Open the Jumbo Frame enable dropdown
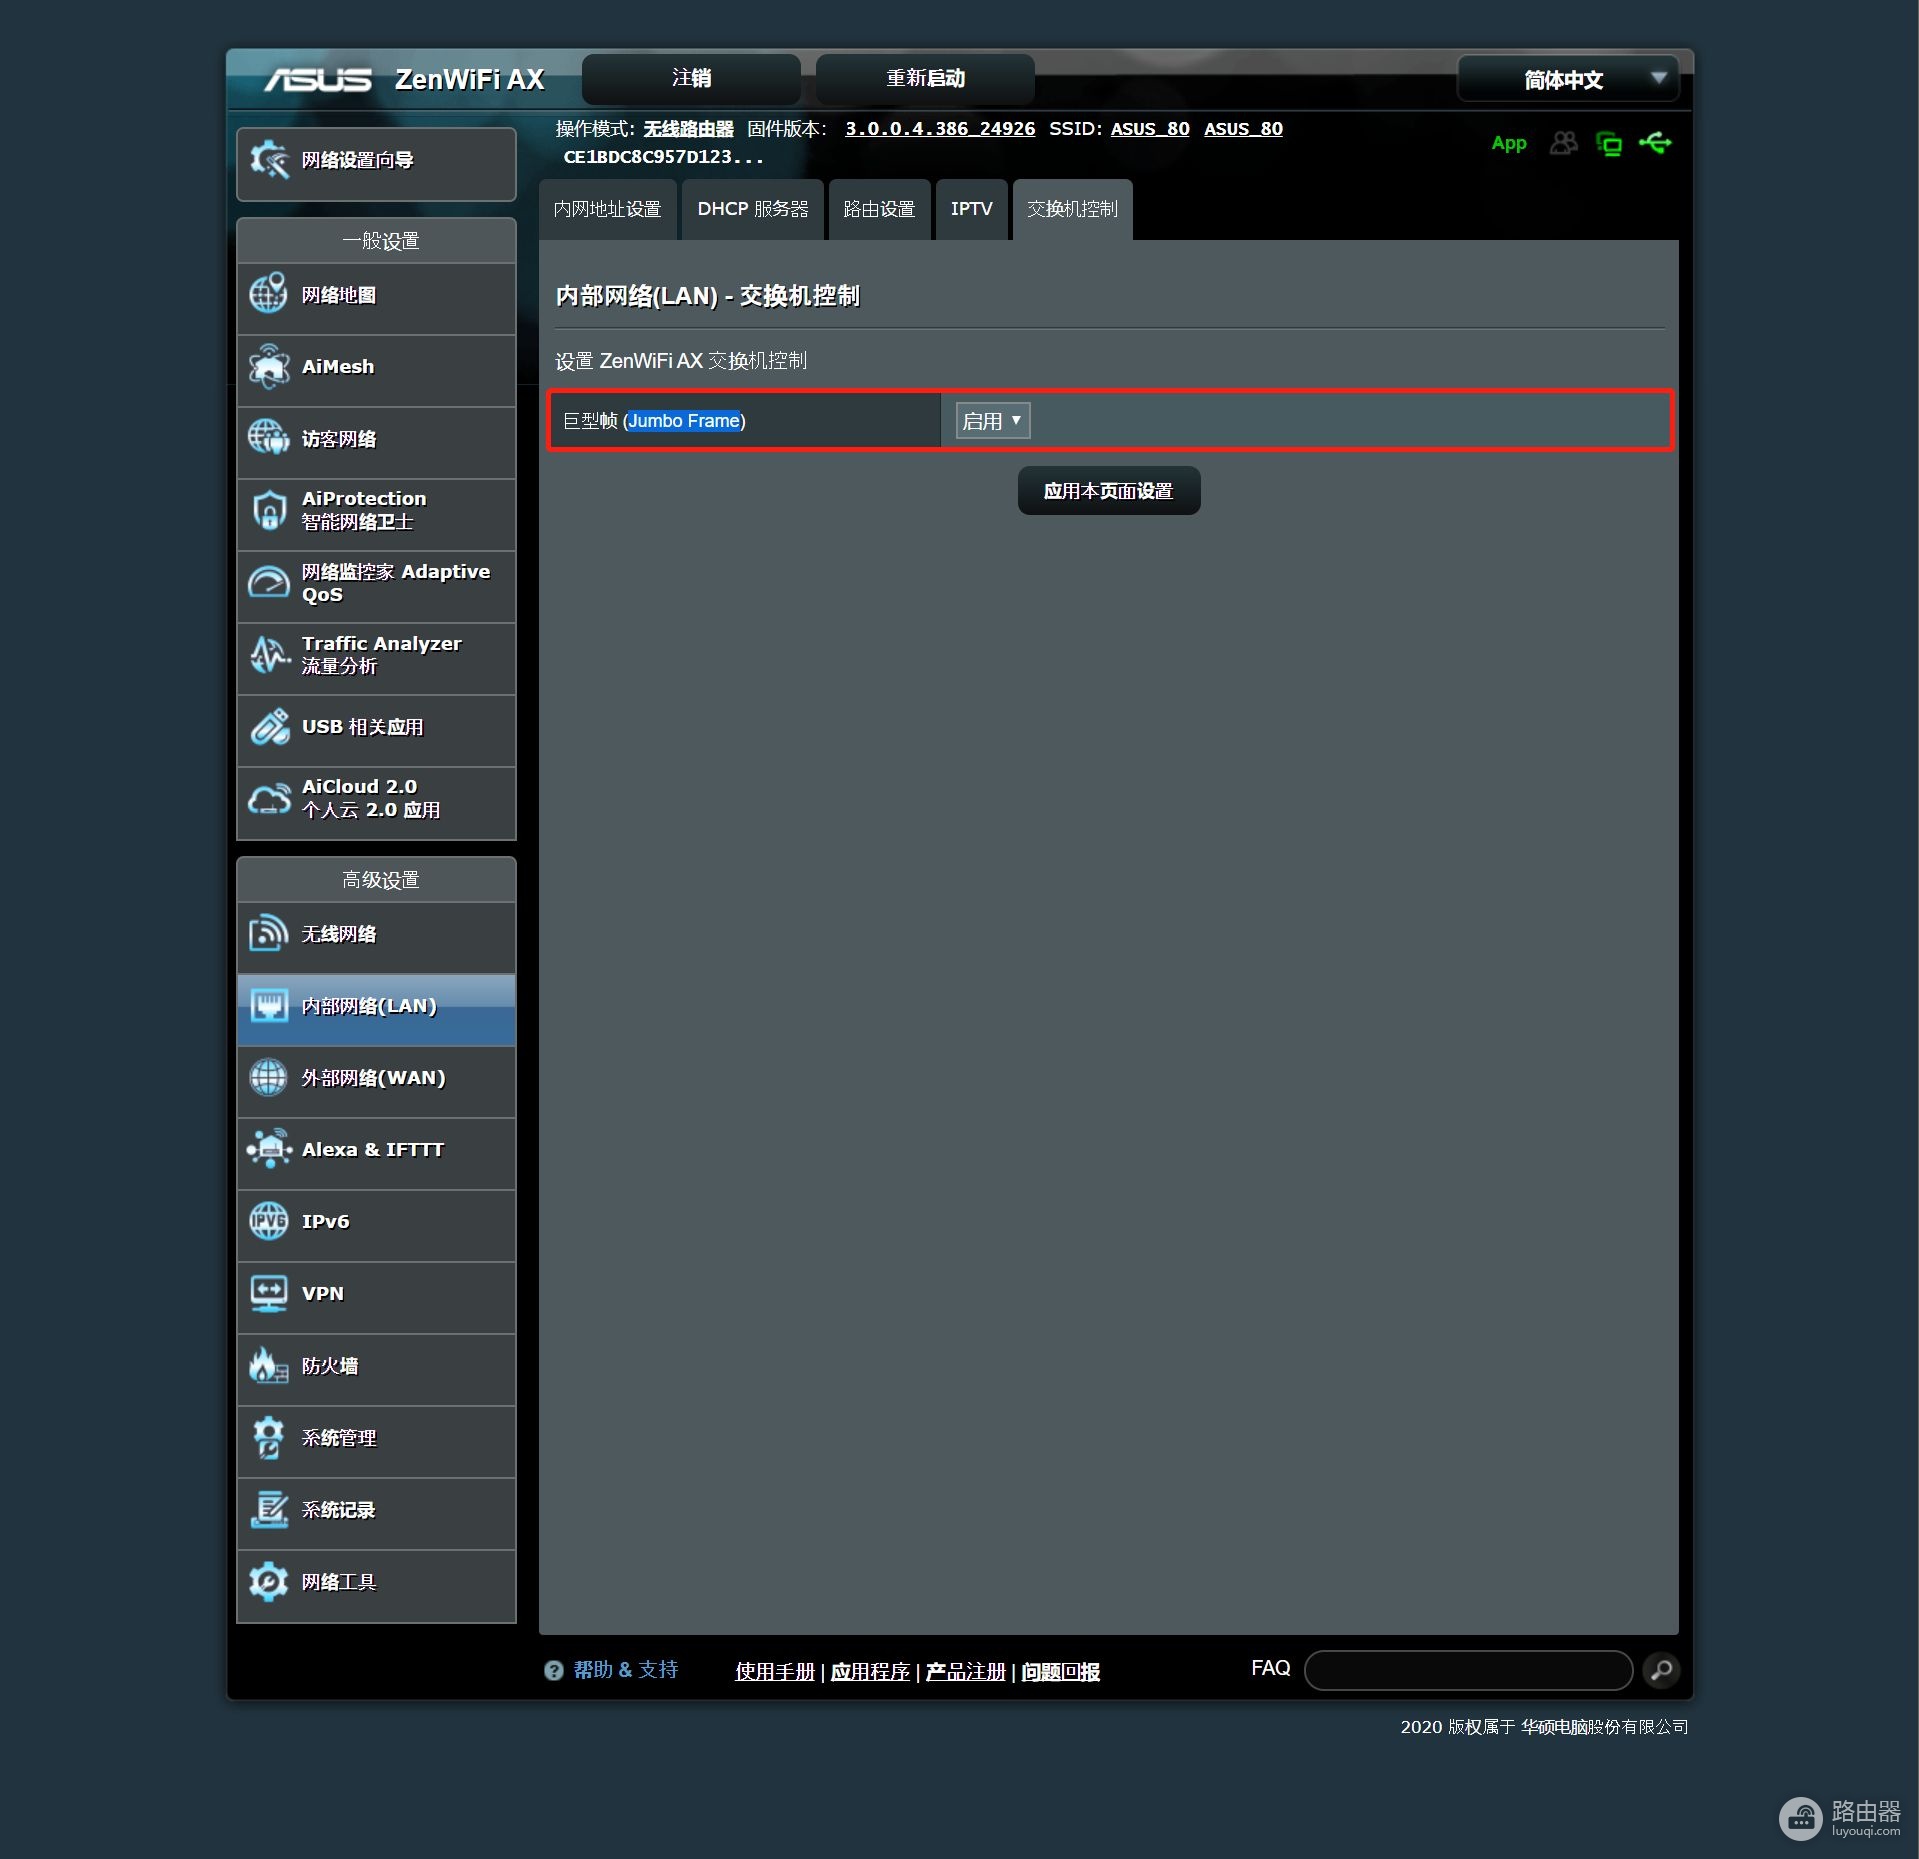This screenshot has height=1859, width=1919. (x=992, y=421)
